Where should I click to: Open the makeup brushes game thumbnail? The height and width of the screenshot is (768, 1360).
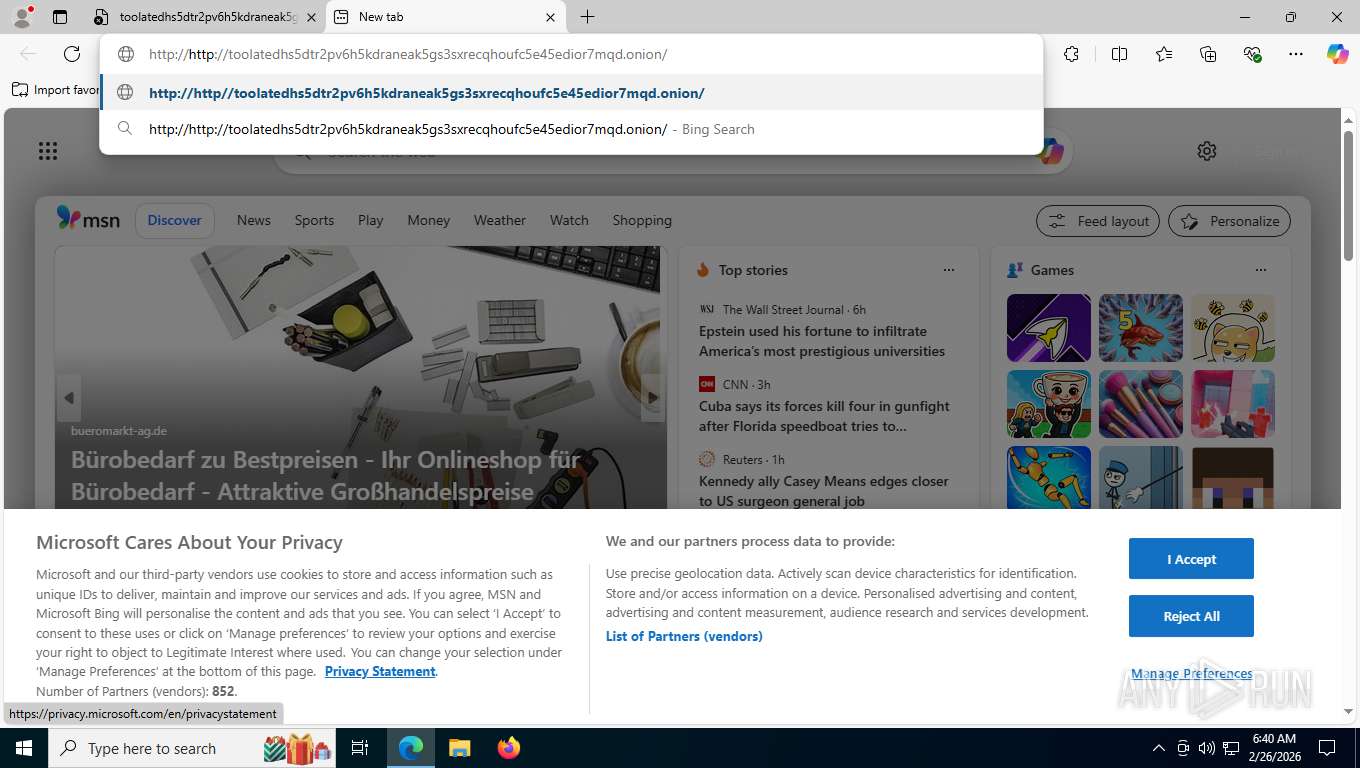click(x=1141, y=404)
